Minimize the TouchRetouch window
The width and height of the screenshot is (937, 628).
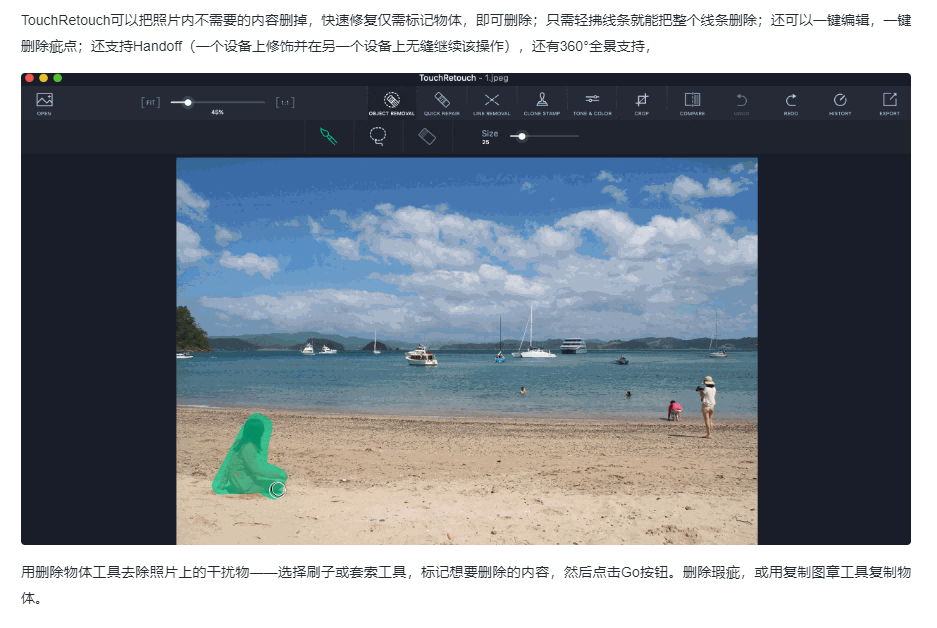[43, 78]
